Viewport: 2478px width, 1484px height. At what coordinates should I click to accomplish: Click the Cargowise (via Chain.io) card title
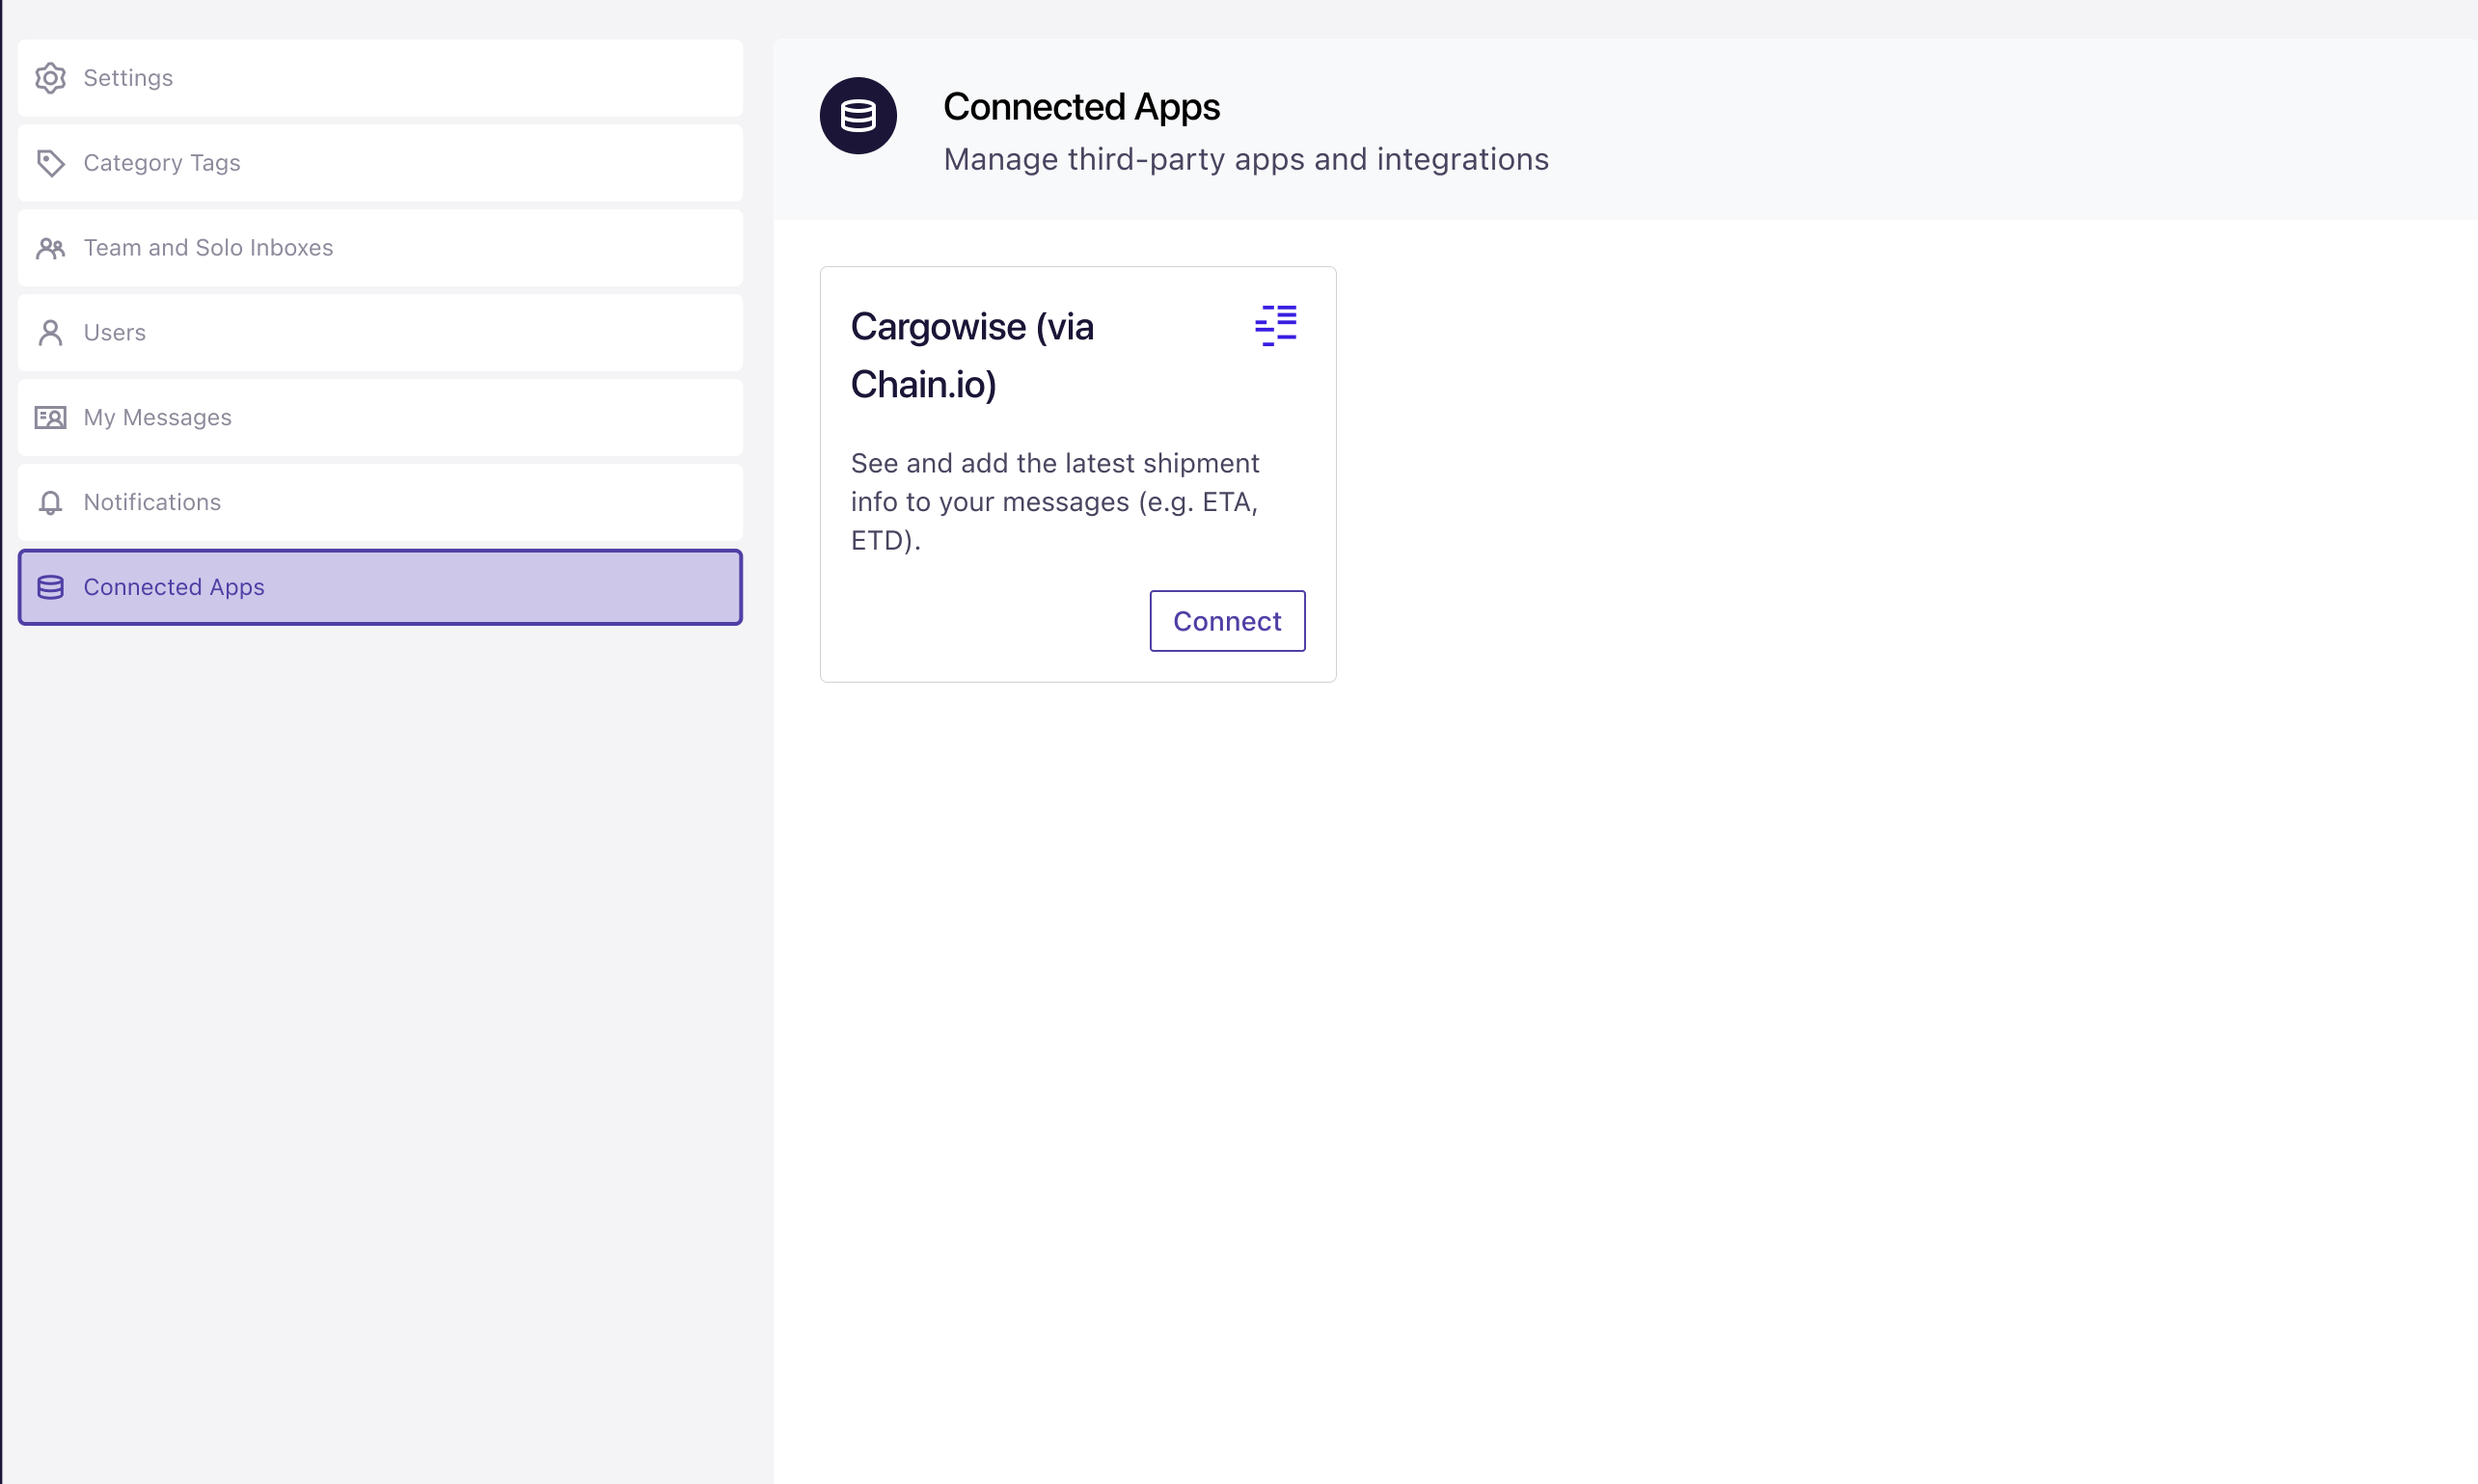[972, 355]
